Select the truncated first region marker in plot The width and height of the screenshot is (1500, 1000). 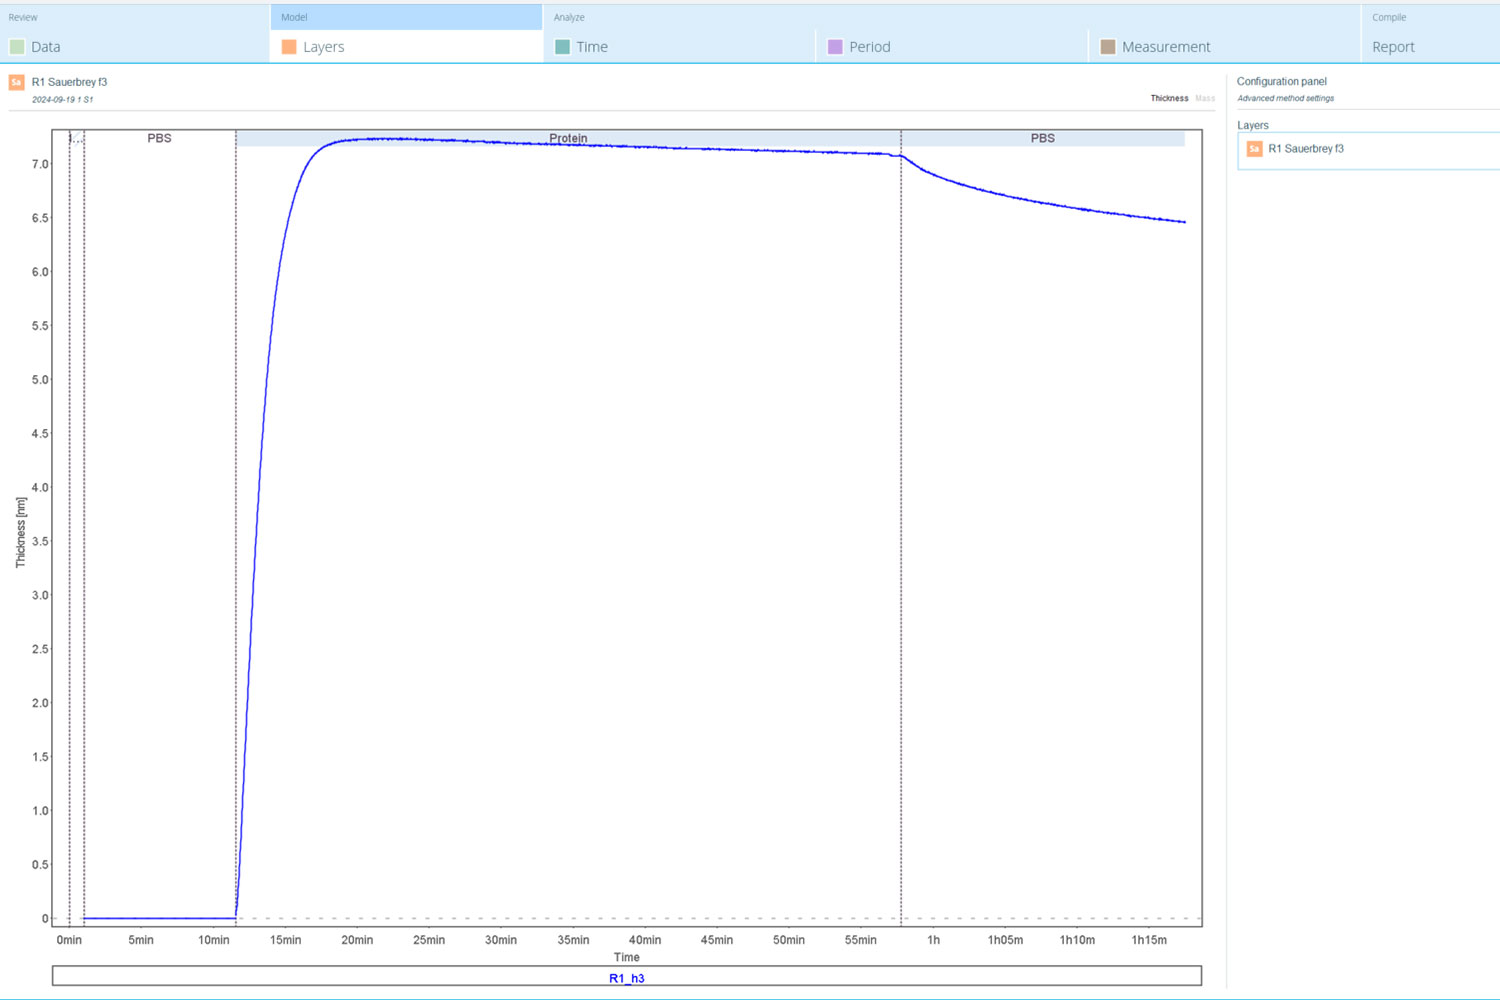click(x=77, y=138)
